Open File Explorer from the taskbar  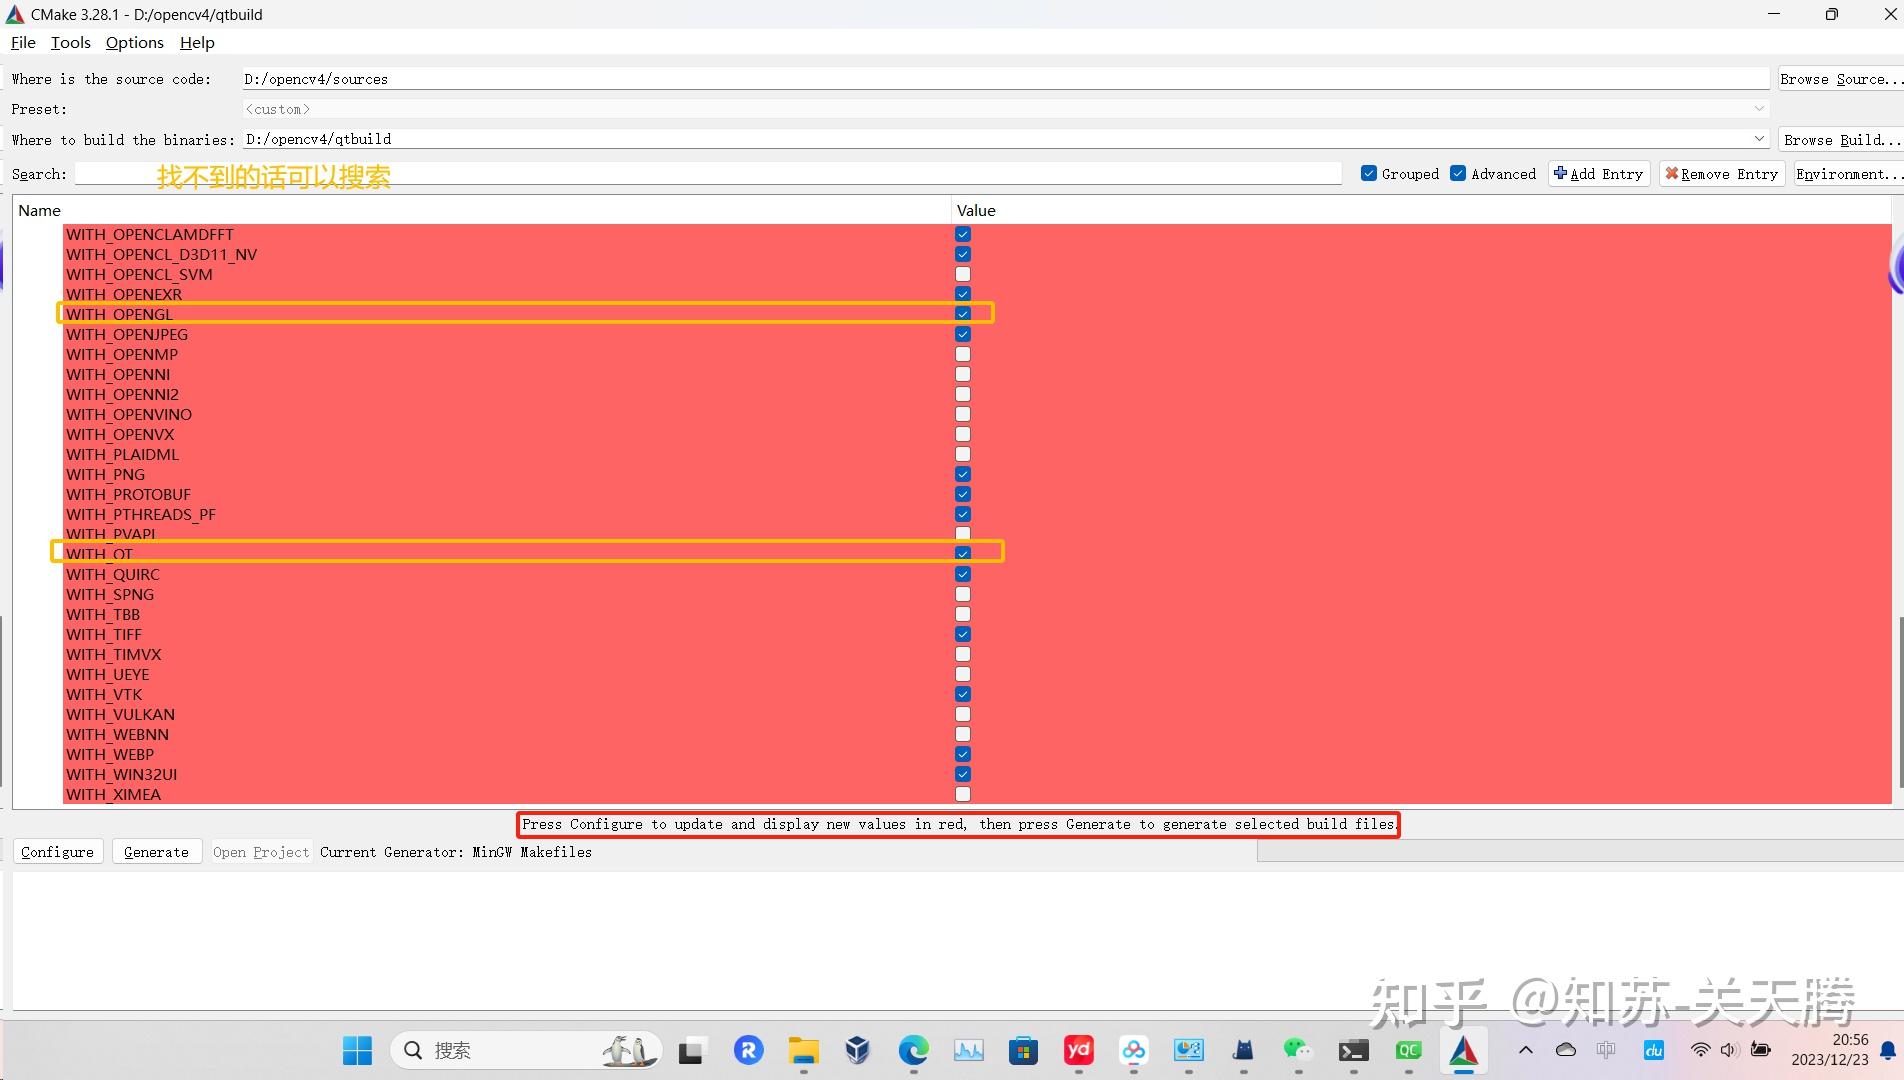[x=803, y=1050]
